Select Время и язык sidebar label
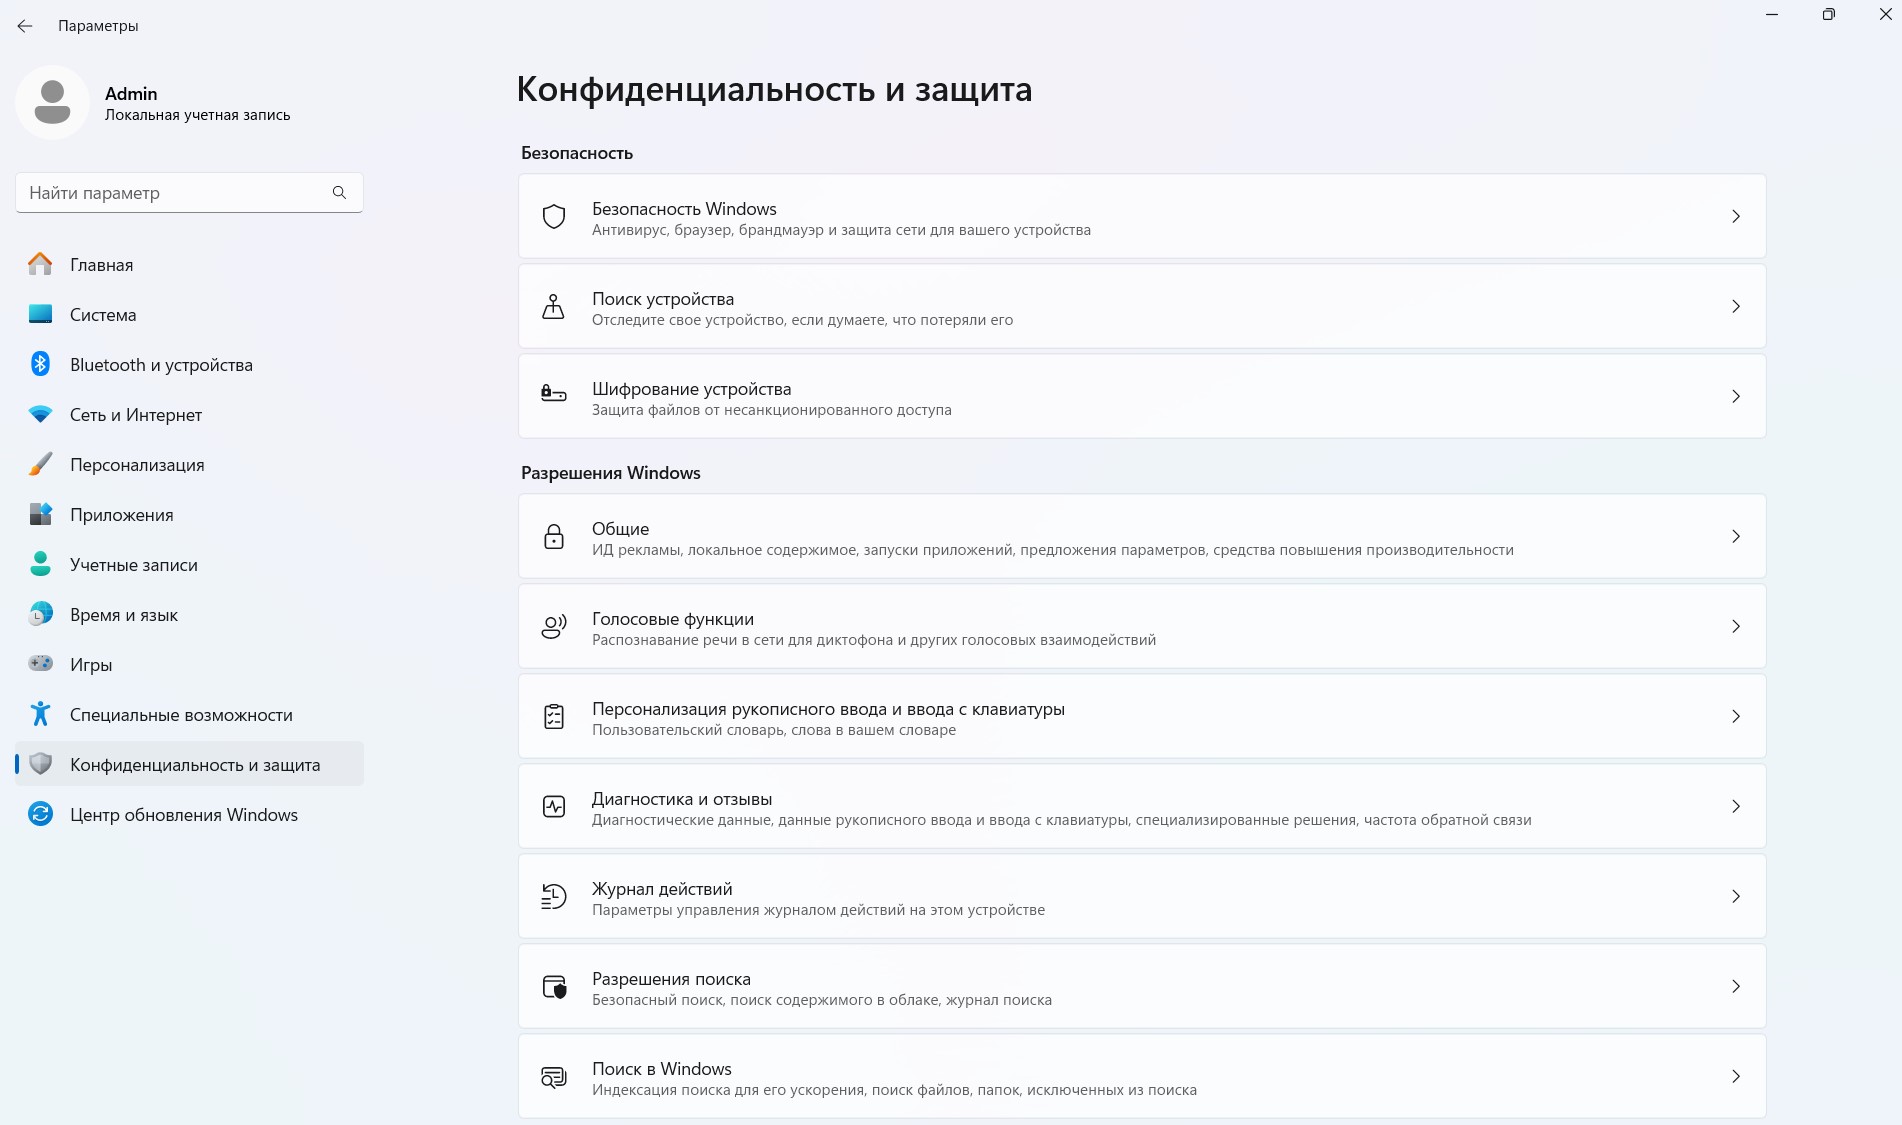This screenshot has height=1125, width=1902. tap(124, 615)
